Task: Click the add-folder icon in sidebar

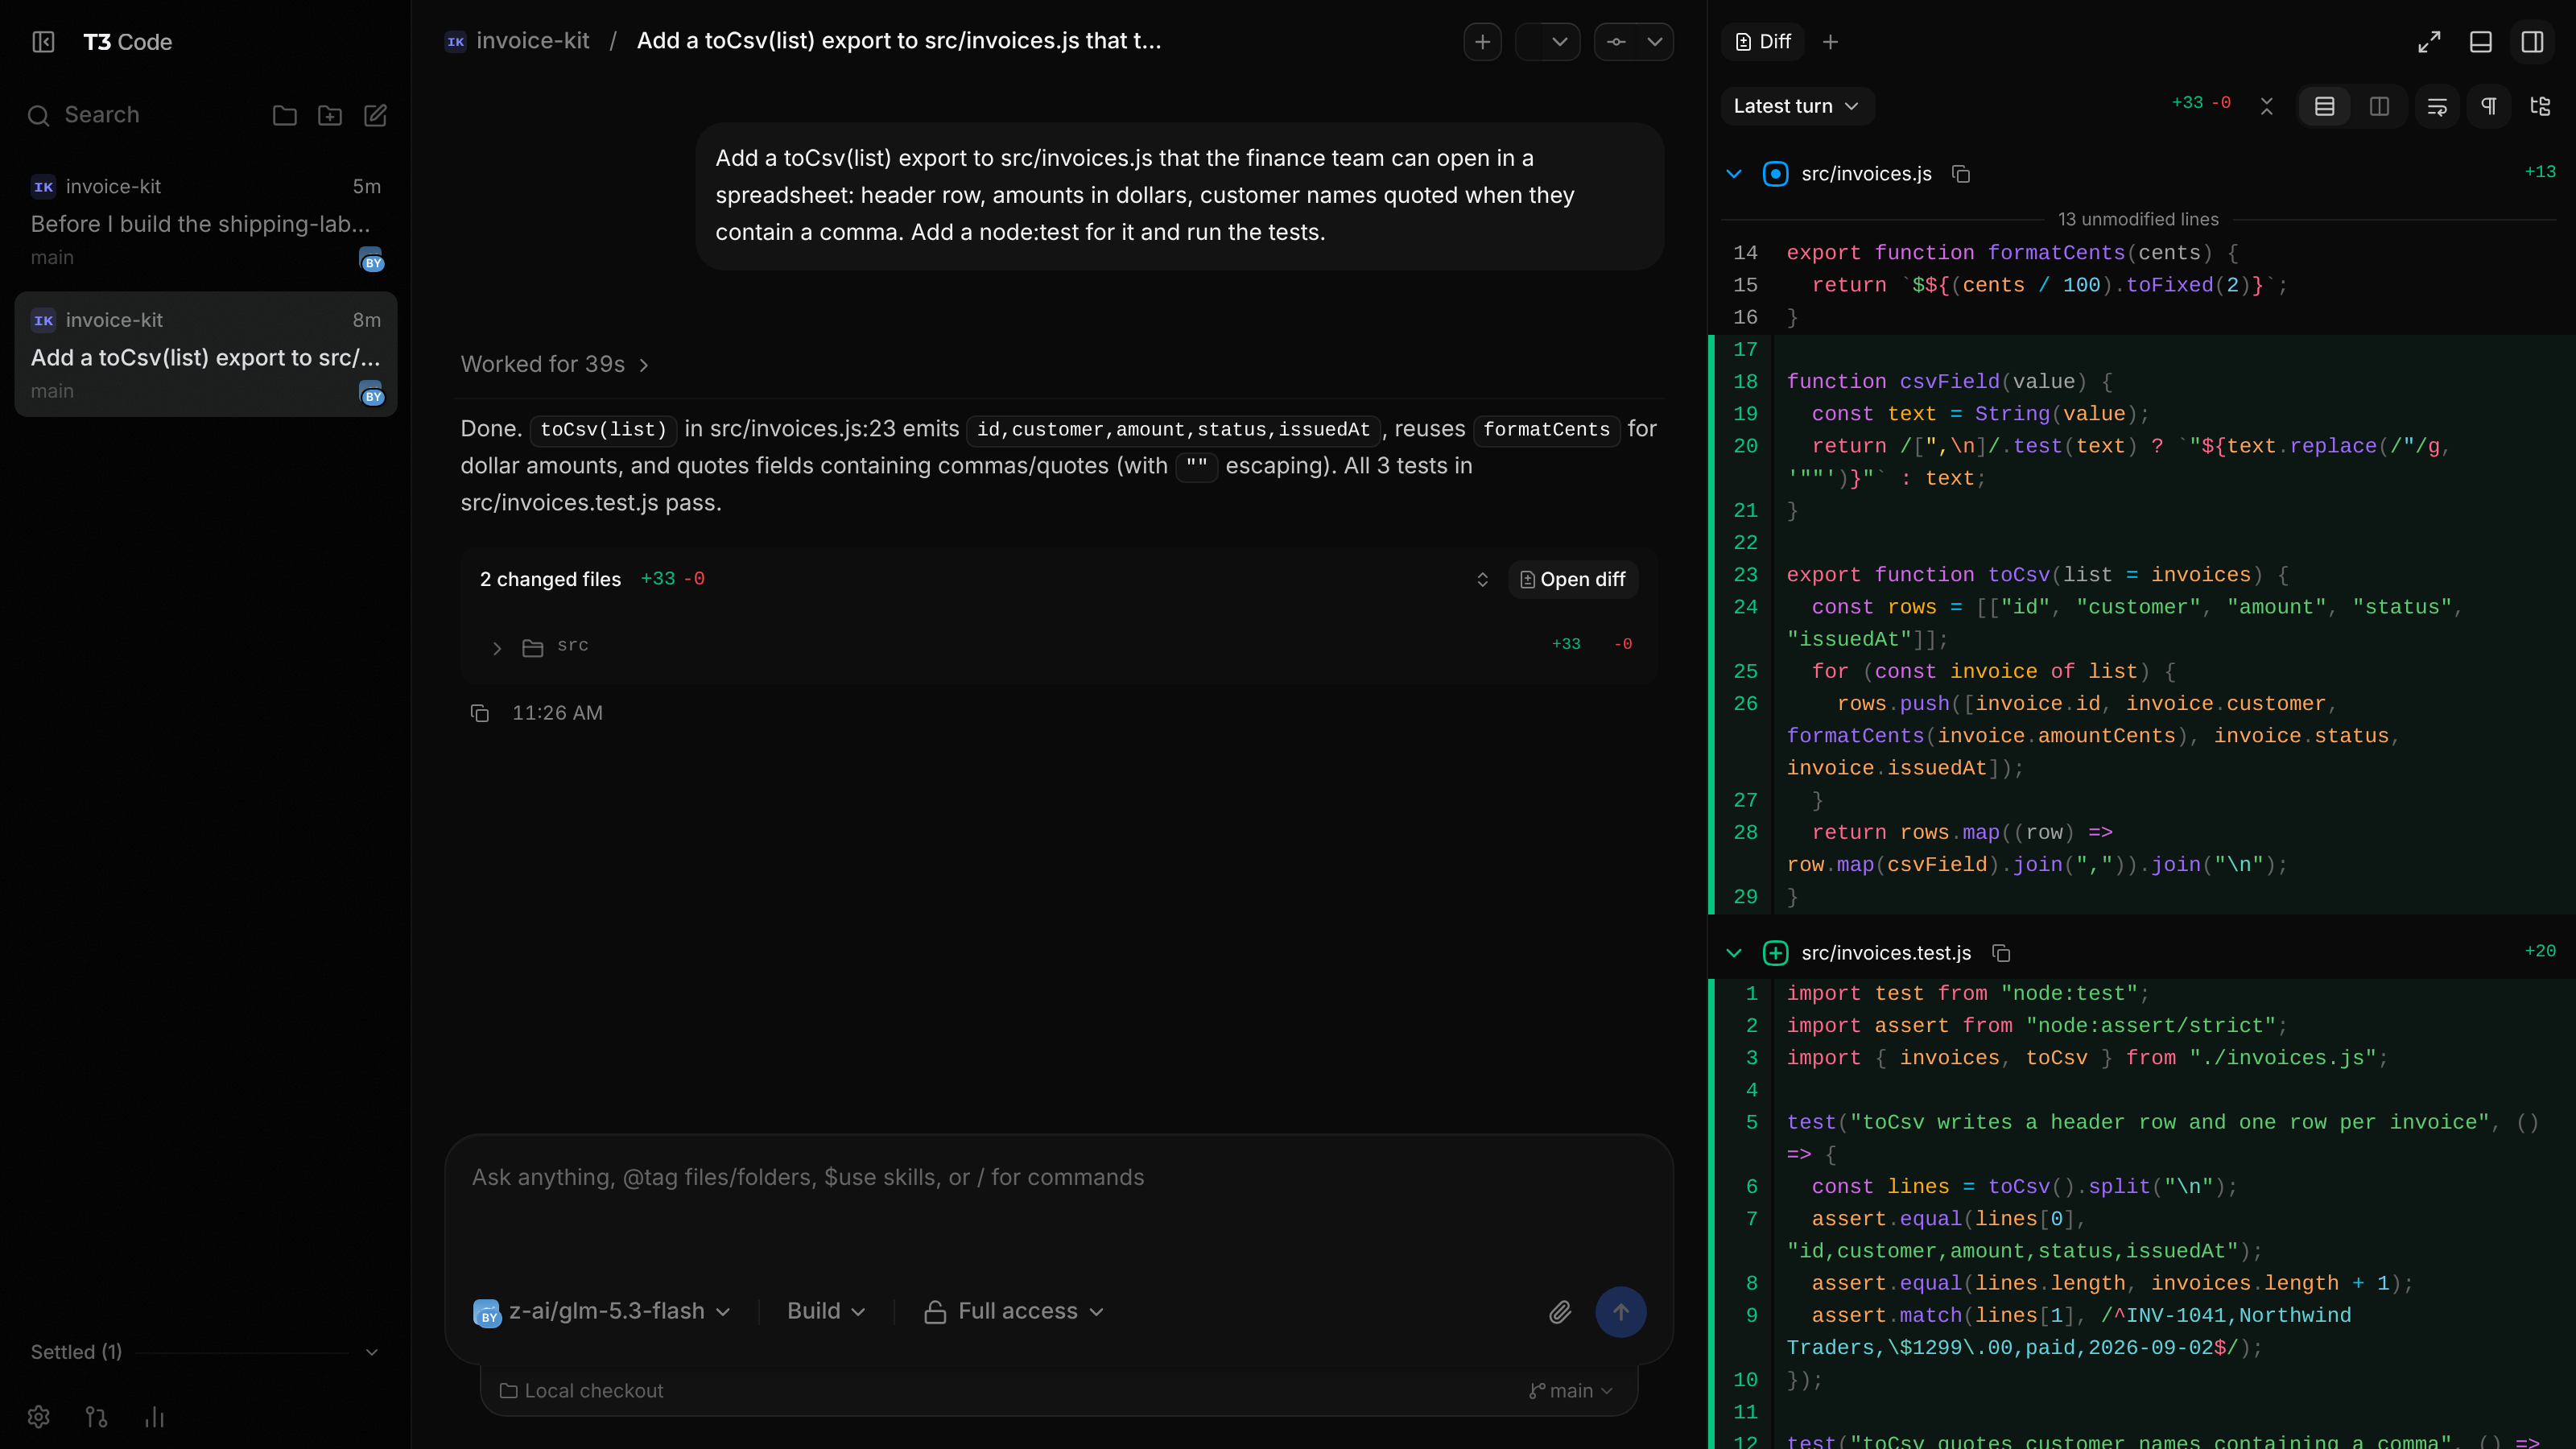Action: (x=330, y=116)
